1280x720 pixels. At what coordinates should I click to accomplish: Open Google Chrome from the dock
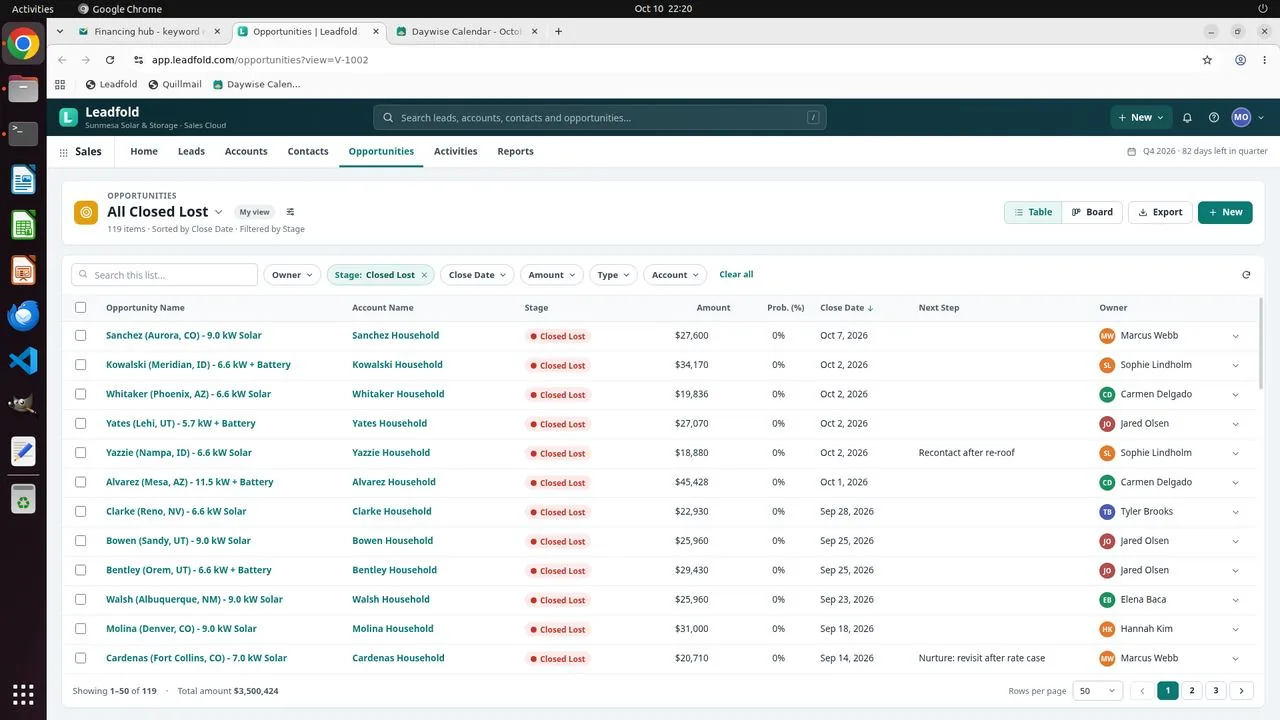[x=23, y=44]
